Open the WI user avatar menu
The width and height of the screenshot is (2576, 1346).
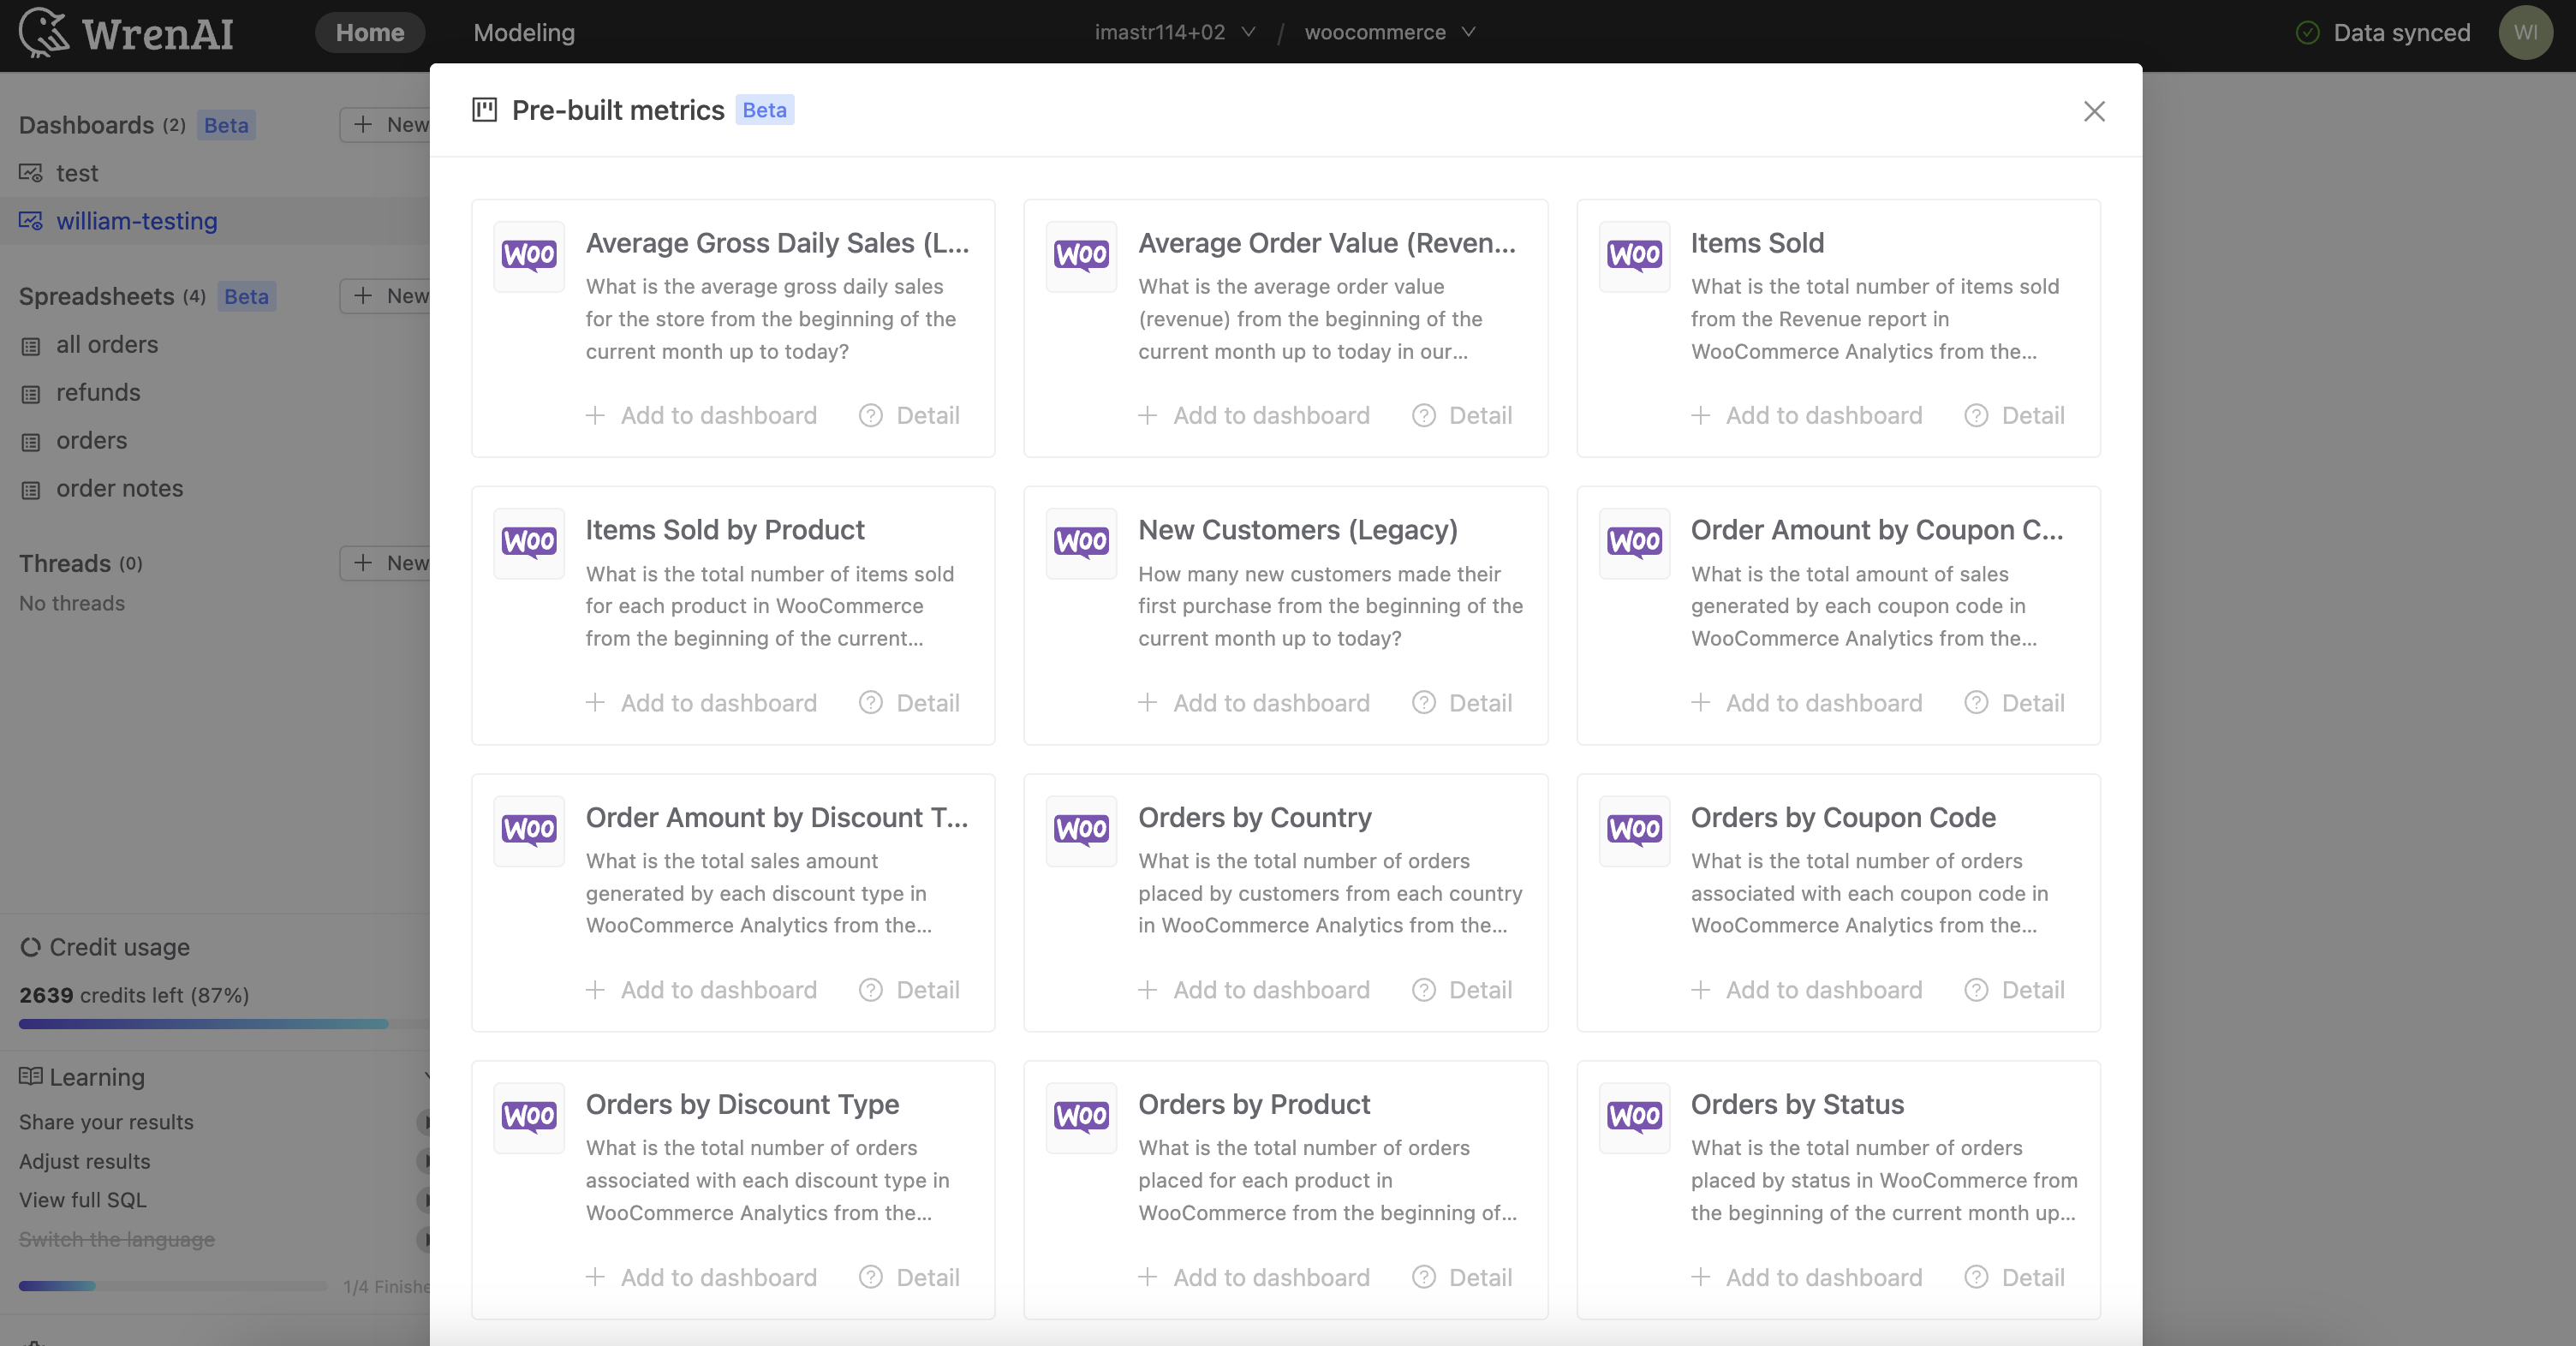2525,33
